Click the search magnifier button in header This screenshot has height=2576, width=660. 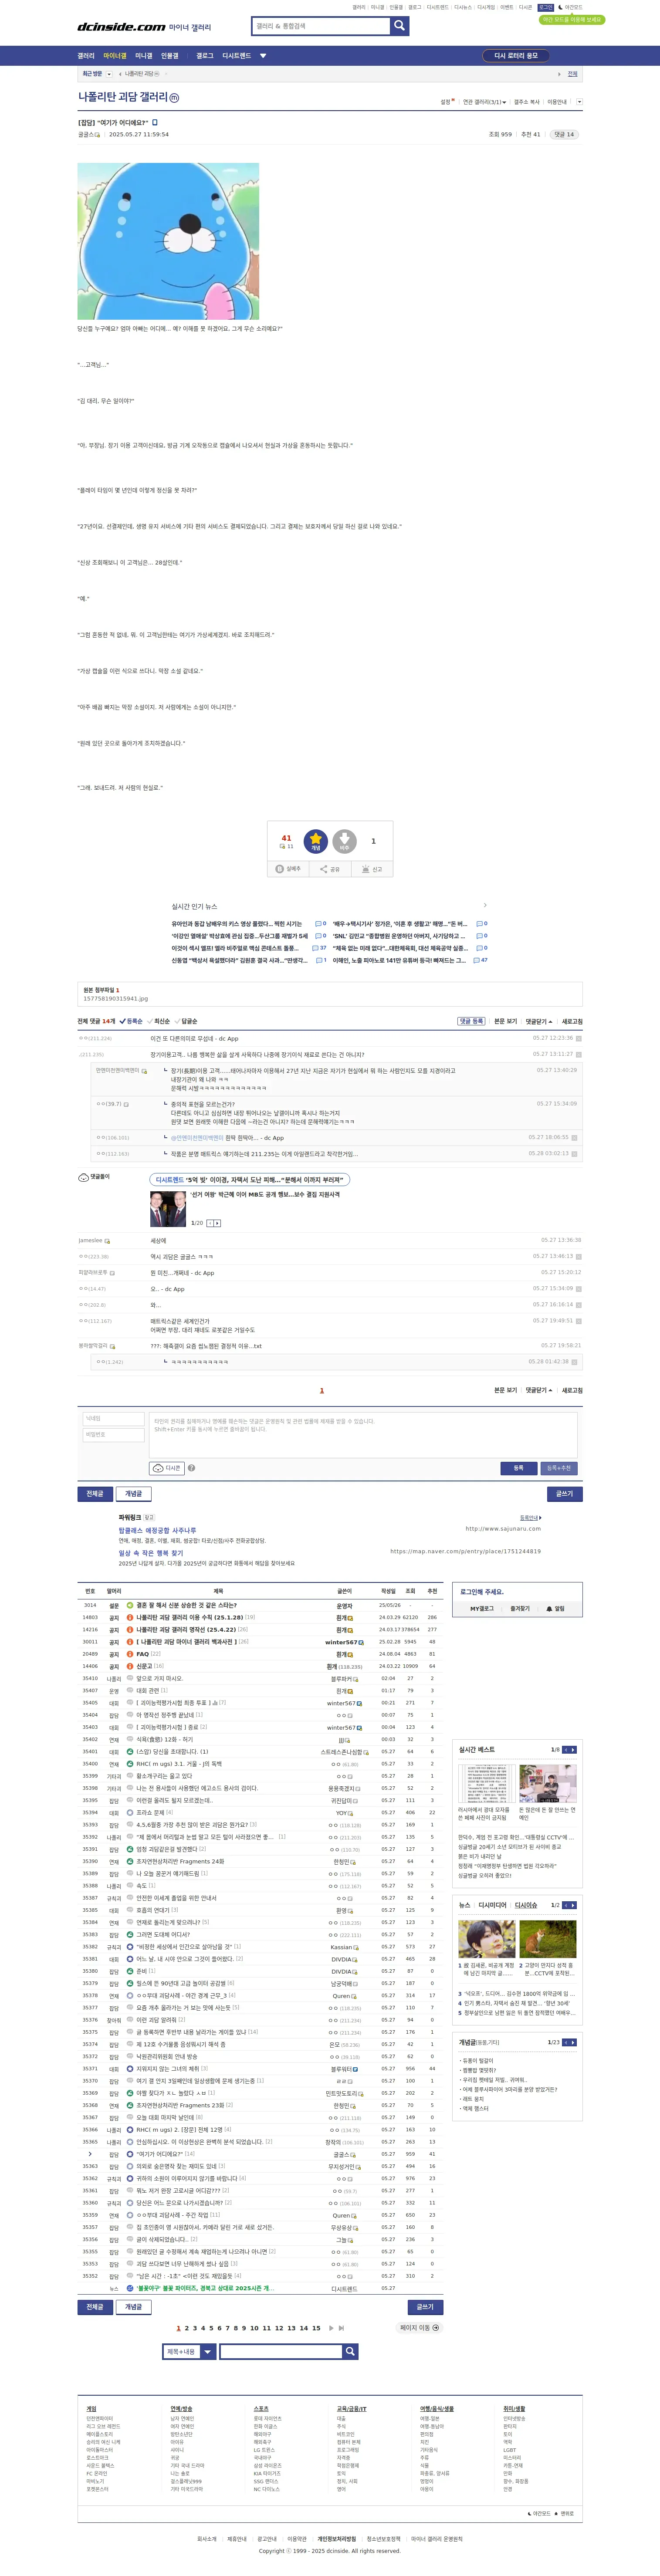pyautogui.click(x=400, y=26)
